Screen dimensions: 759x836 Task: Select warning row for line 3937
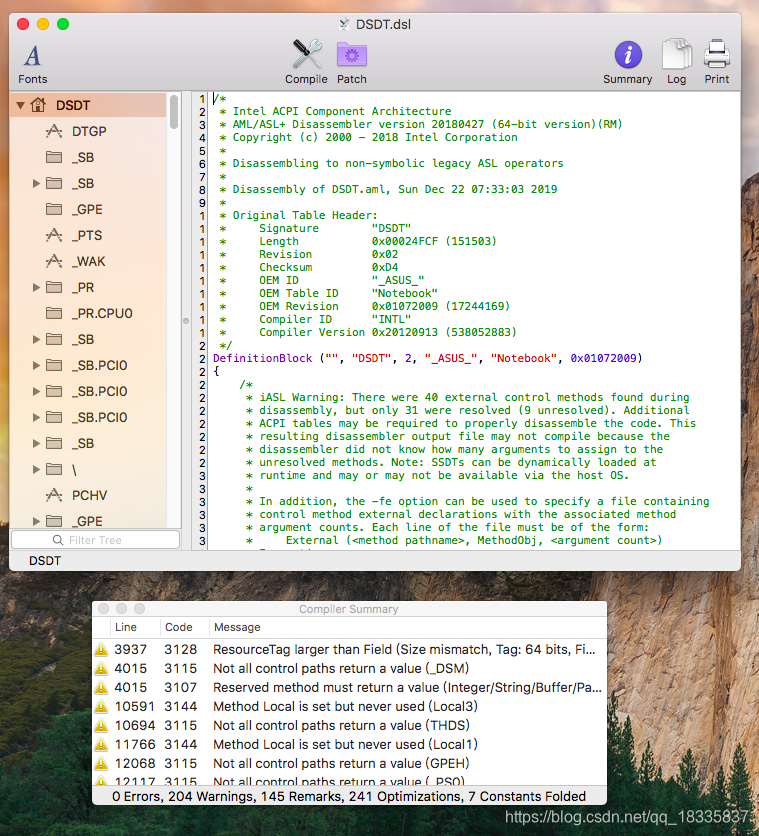click(349, 649)
